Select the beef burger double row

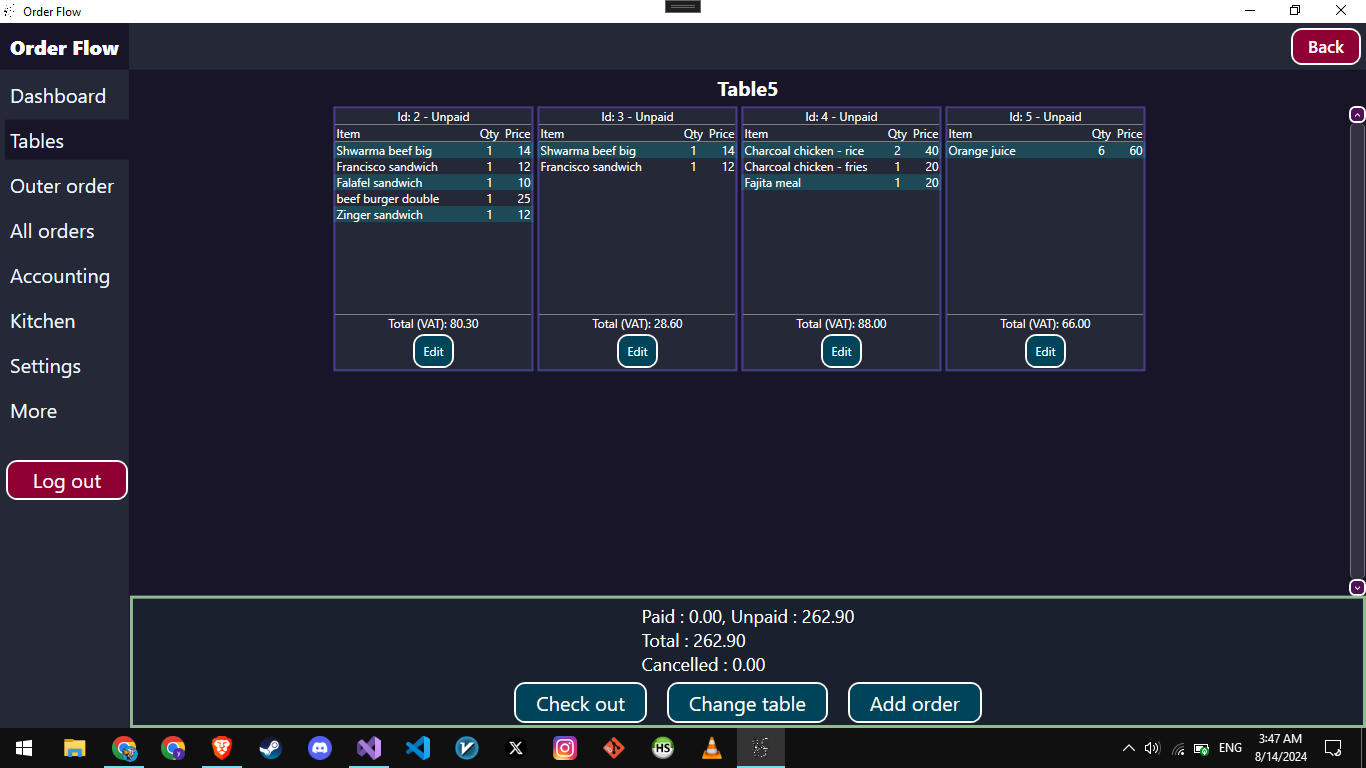(x=433, y=198)
